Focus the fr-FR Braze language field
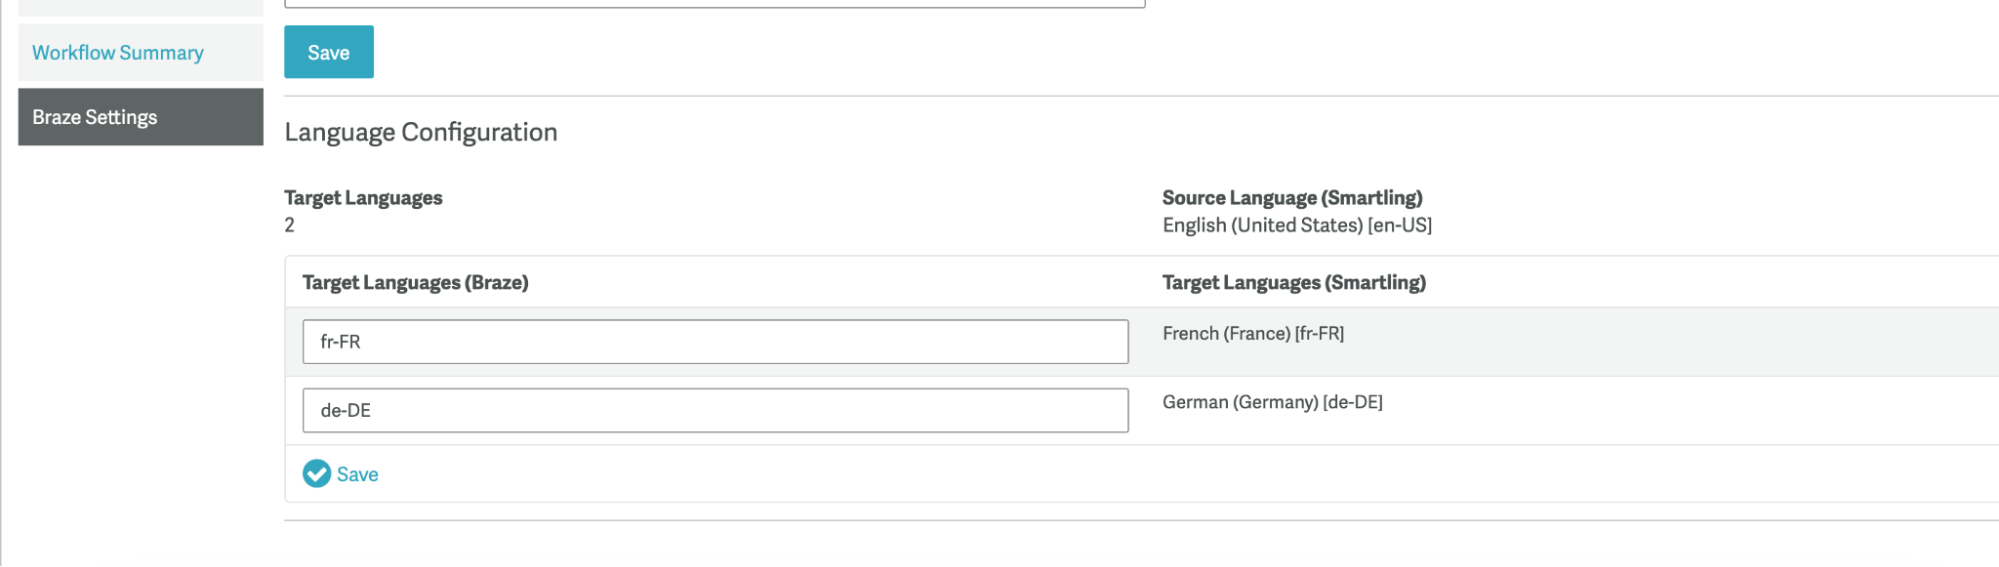The height and width of the screenshot is (567, 1999). pos(715,342)
